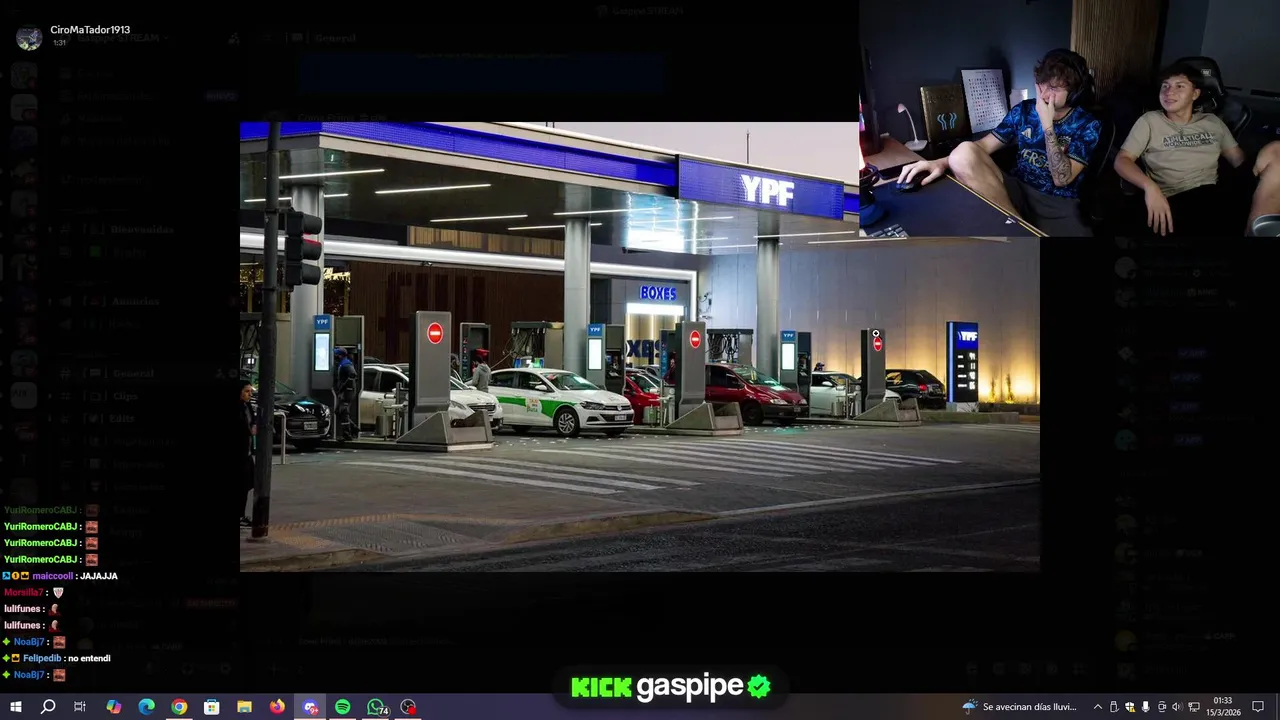The image size is (1280, 720).
Task: Open WhatsApp with 74 badge
Action: pos(376,706)
